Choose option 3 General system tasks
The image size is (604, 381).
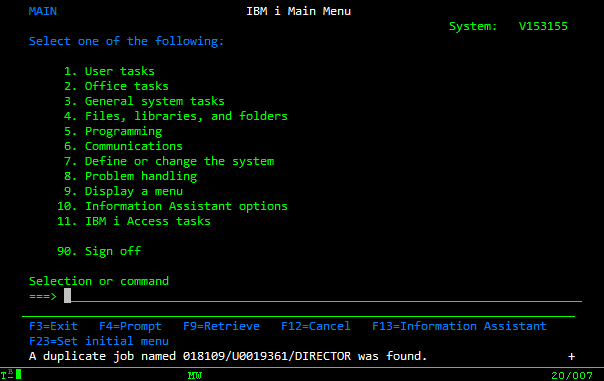point(144,101)
